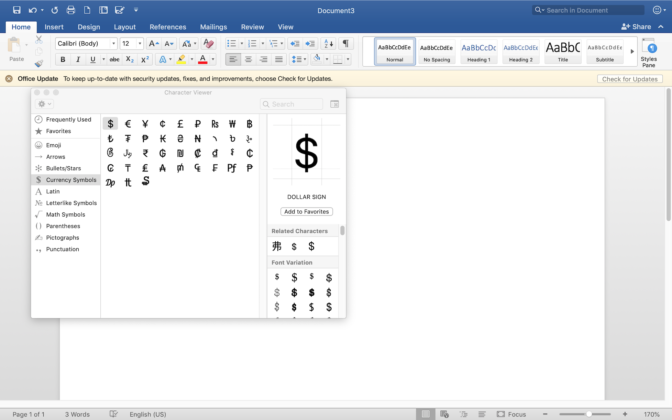Click zoom out minus icon
Image resolution: width=672 pixels, height=420 pixels.
tap(545, 414)
